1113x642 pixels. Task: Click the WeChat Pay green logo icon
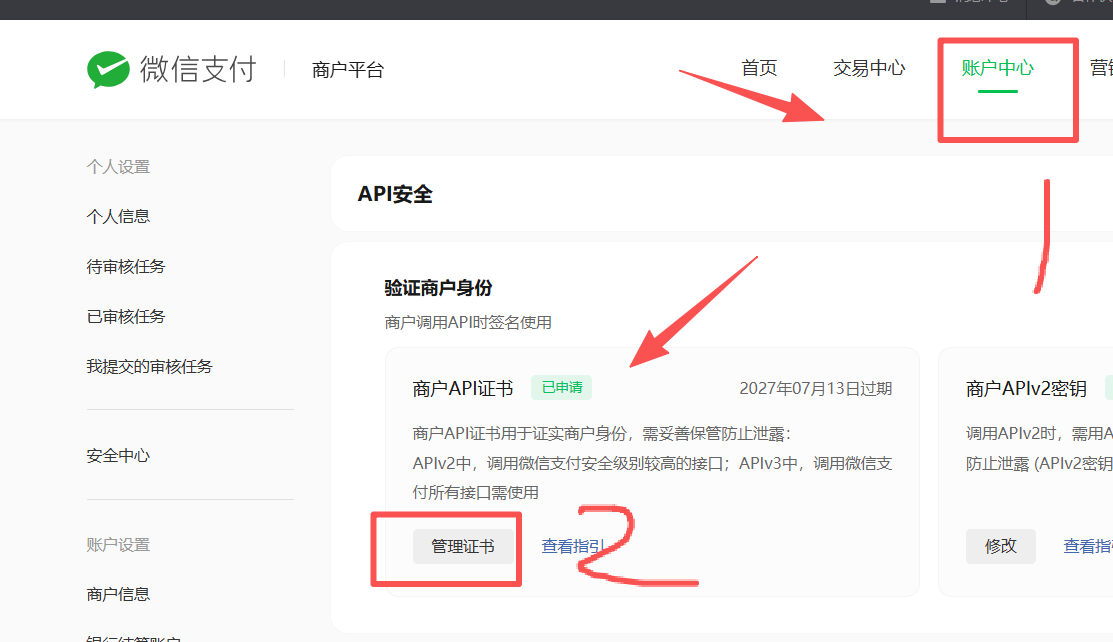(108, 69)
